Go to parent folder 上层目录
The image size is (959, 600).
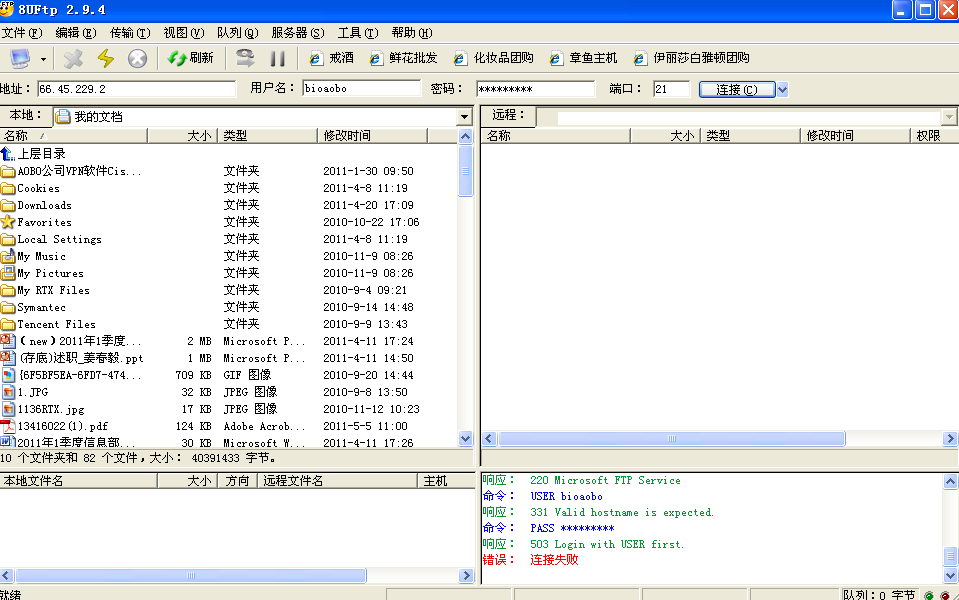34,154
